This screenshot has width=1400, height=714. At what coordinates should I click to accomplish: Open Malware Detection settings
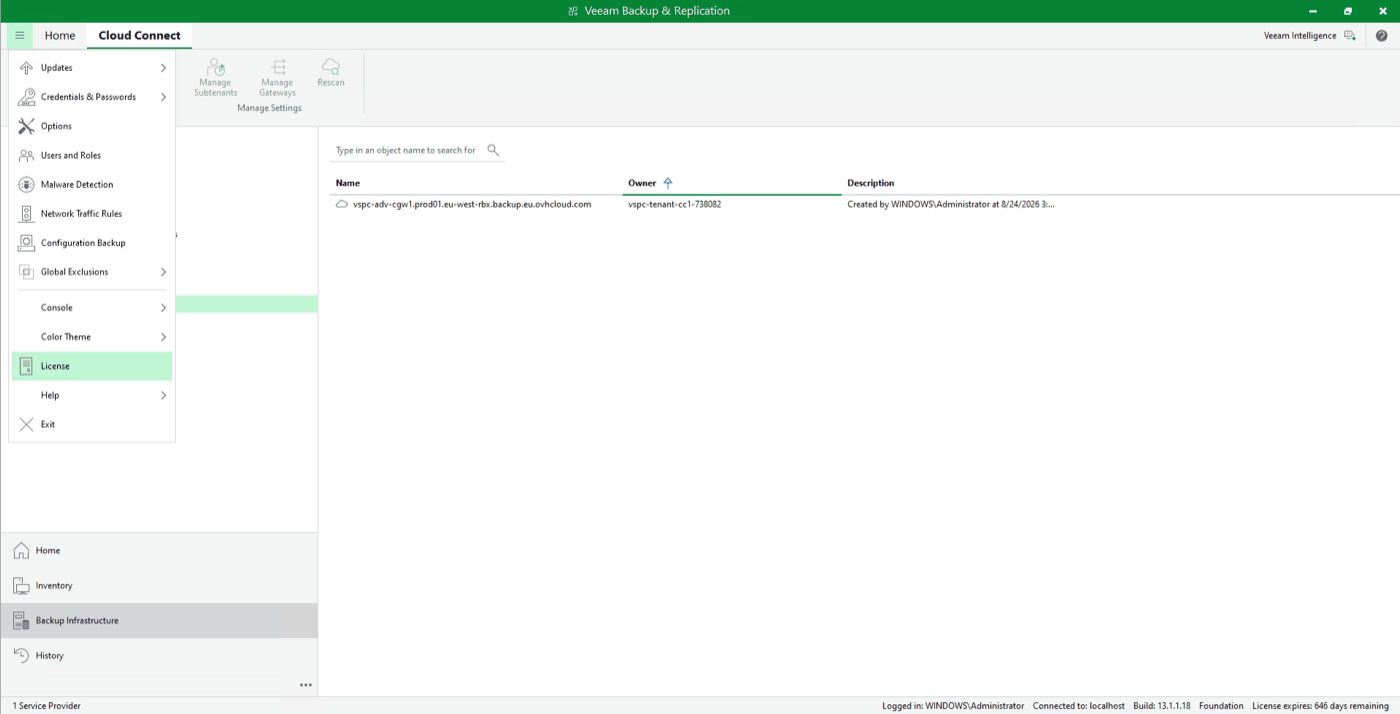(x=92, y=184)
